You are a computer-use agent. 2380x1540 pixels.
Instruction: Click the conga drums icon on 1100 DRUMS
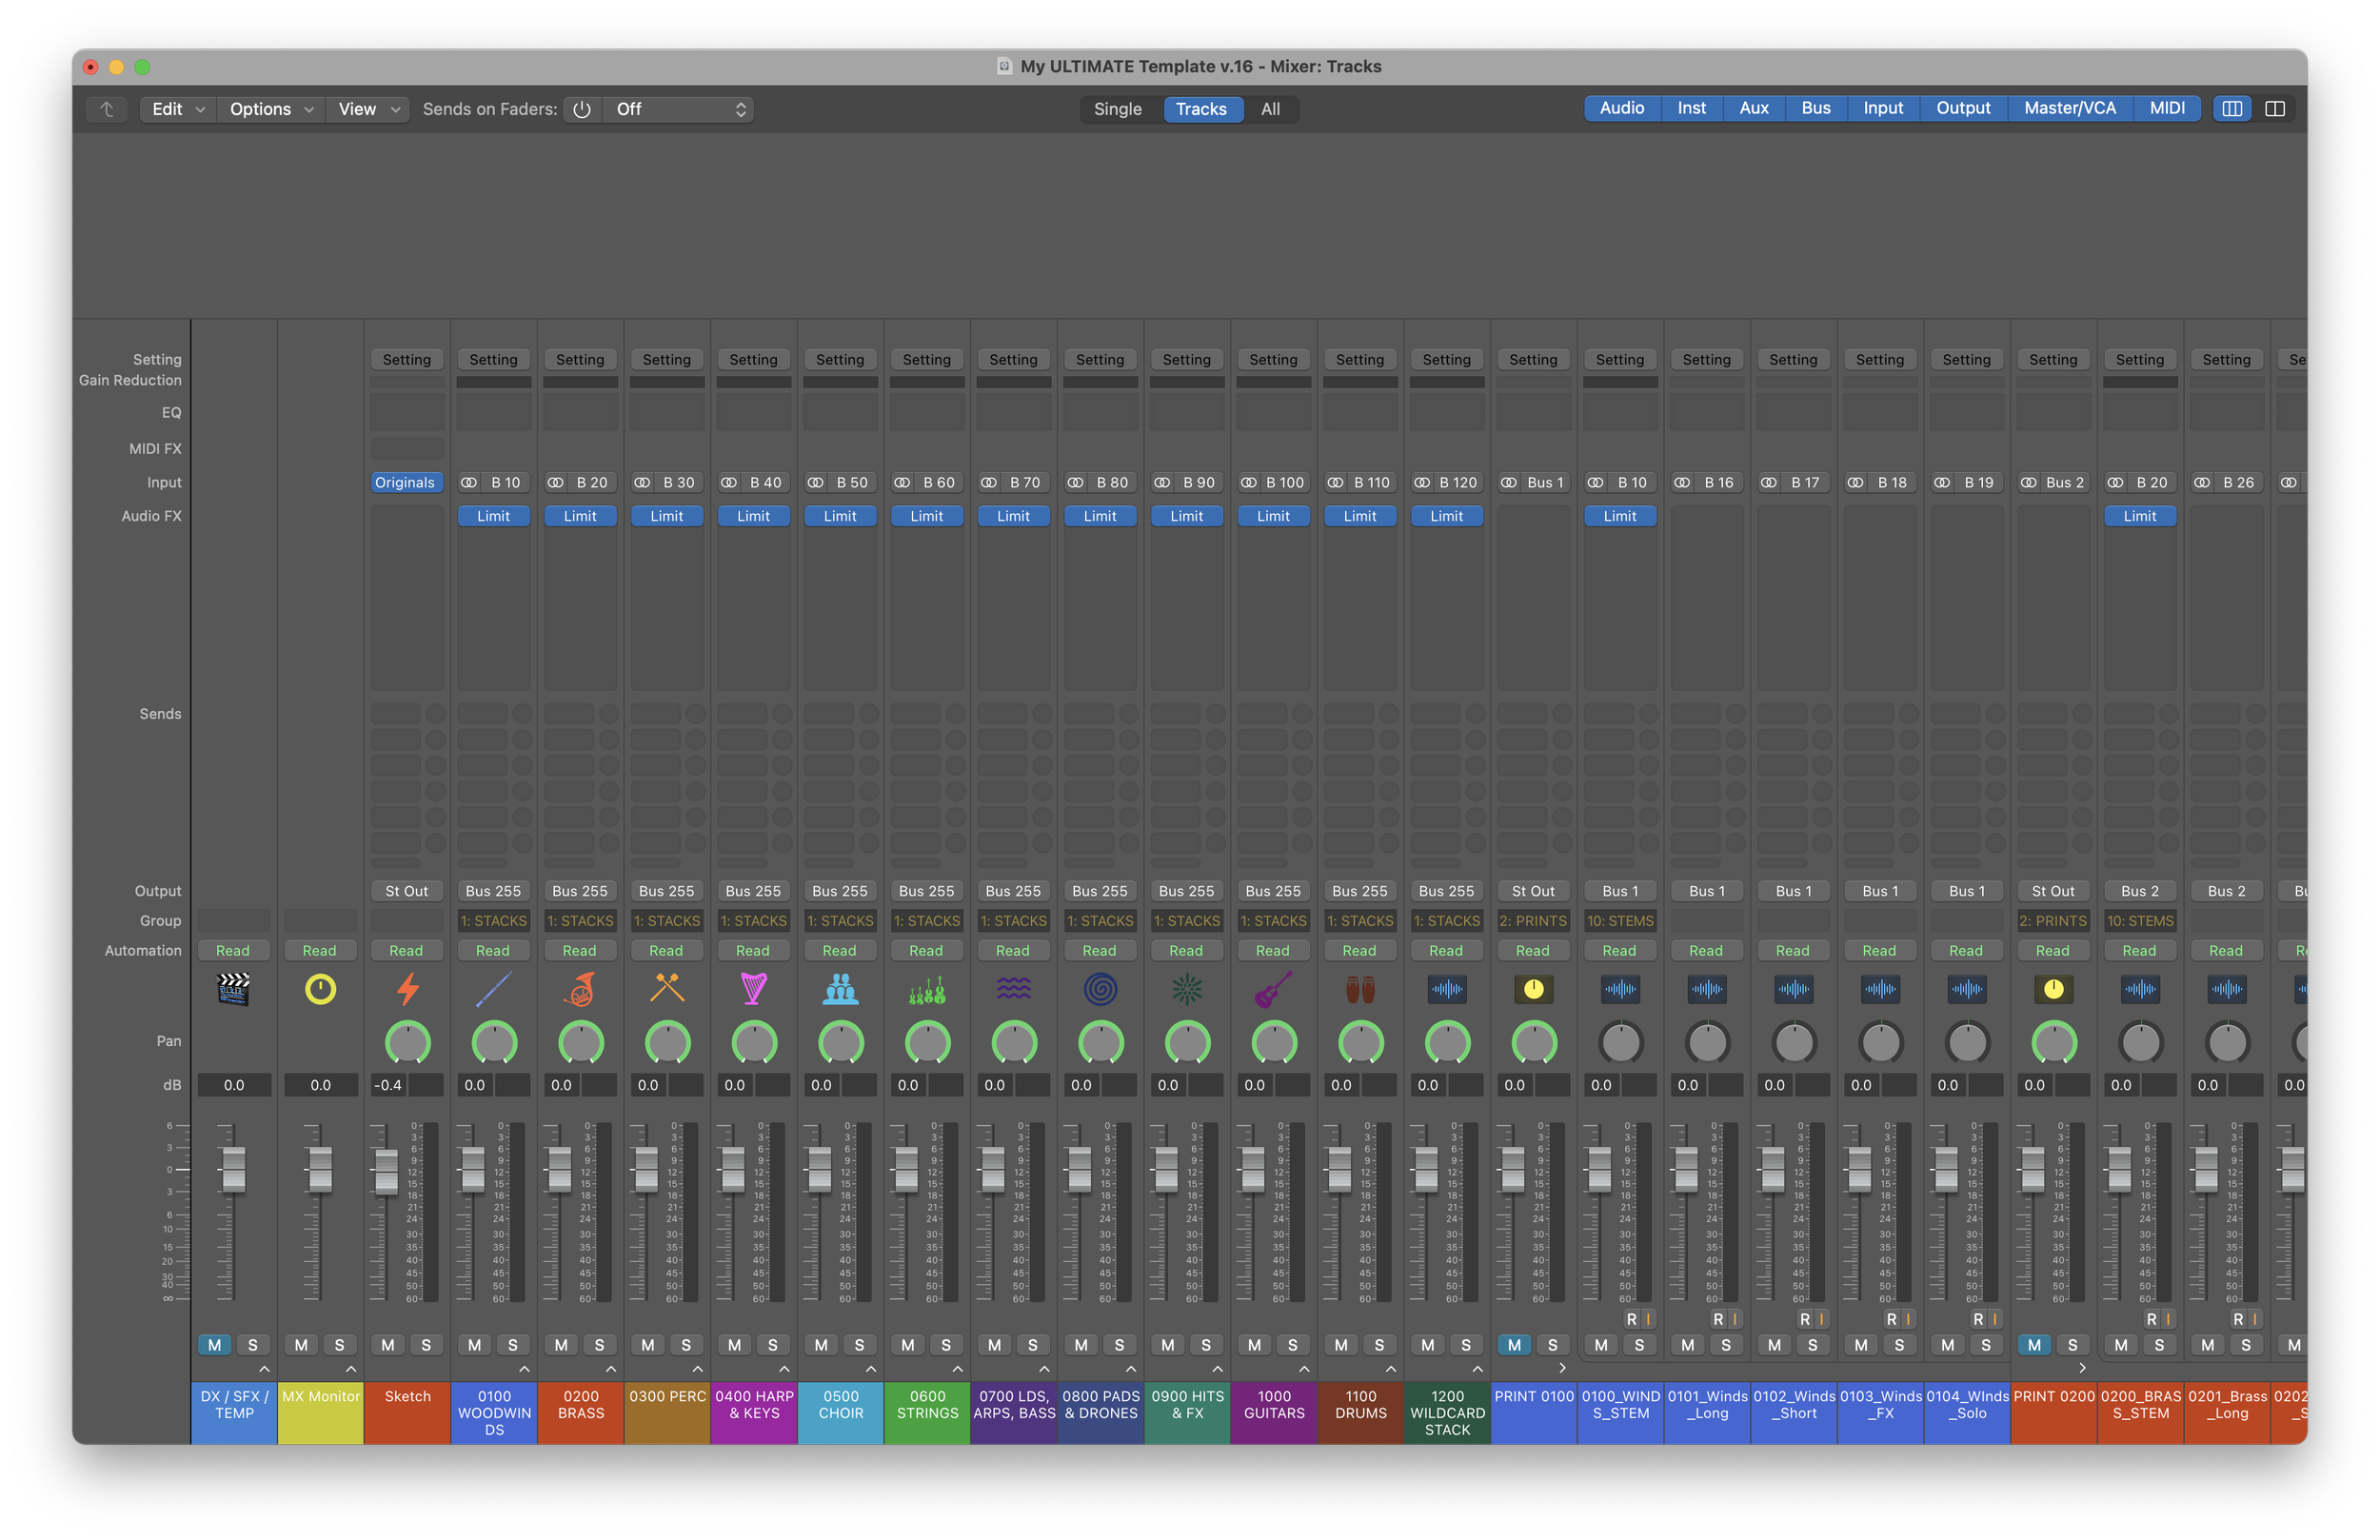(x=1360, y=989)
